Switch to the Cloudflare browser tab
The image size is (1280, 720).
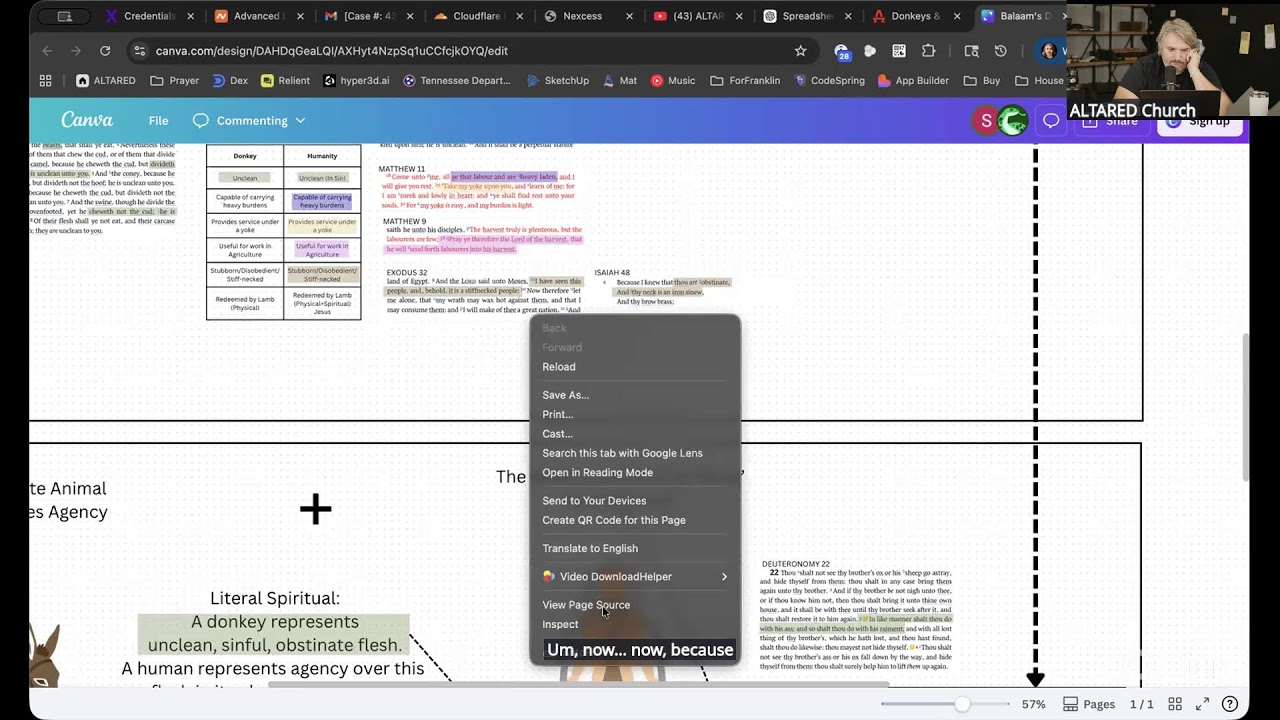pyautogui.click(x=469, y=16)
